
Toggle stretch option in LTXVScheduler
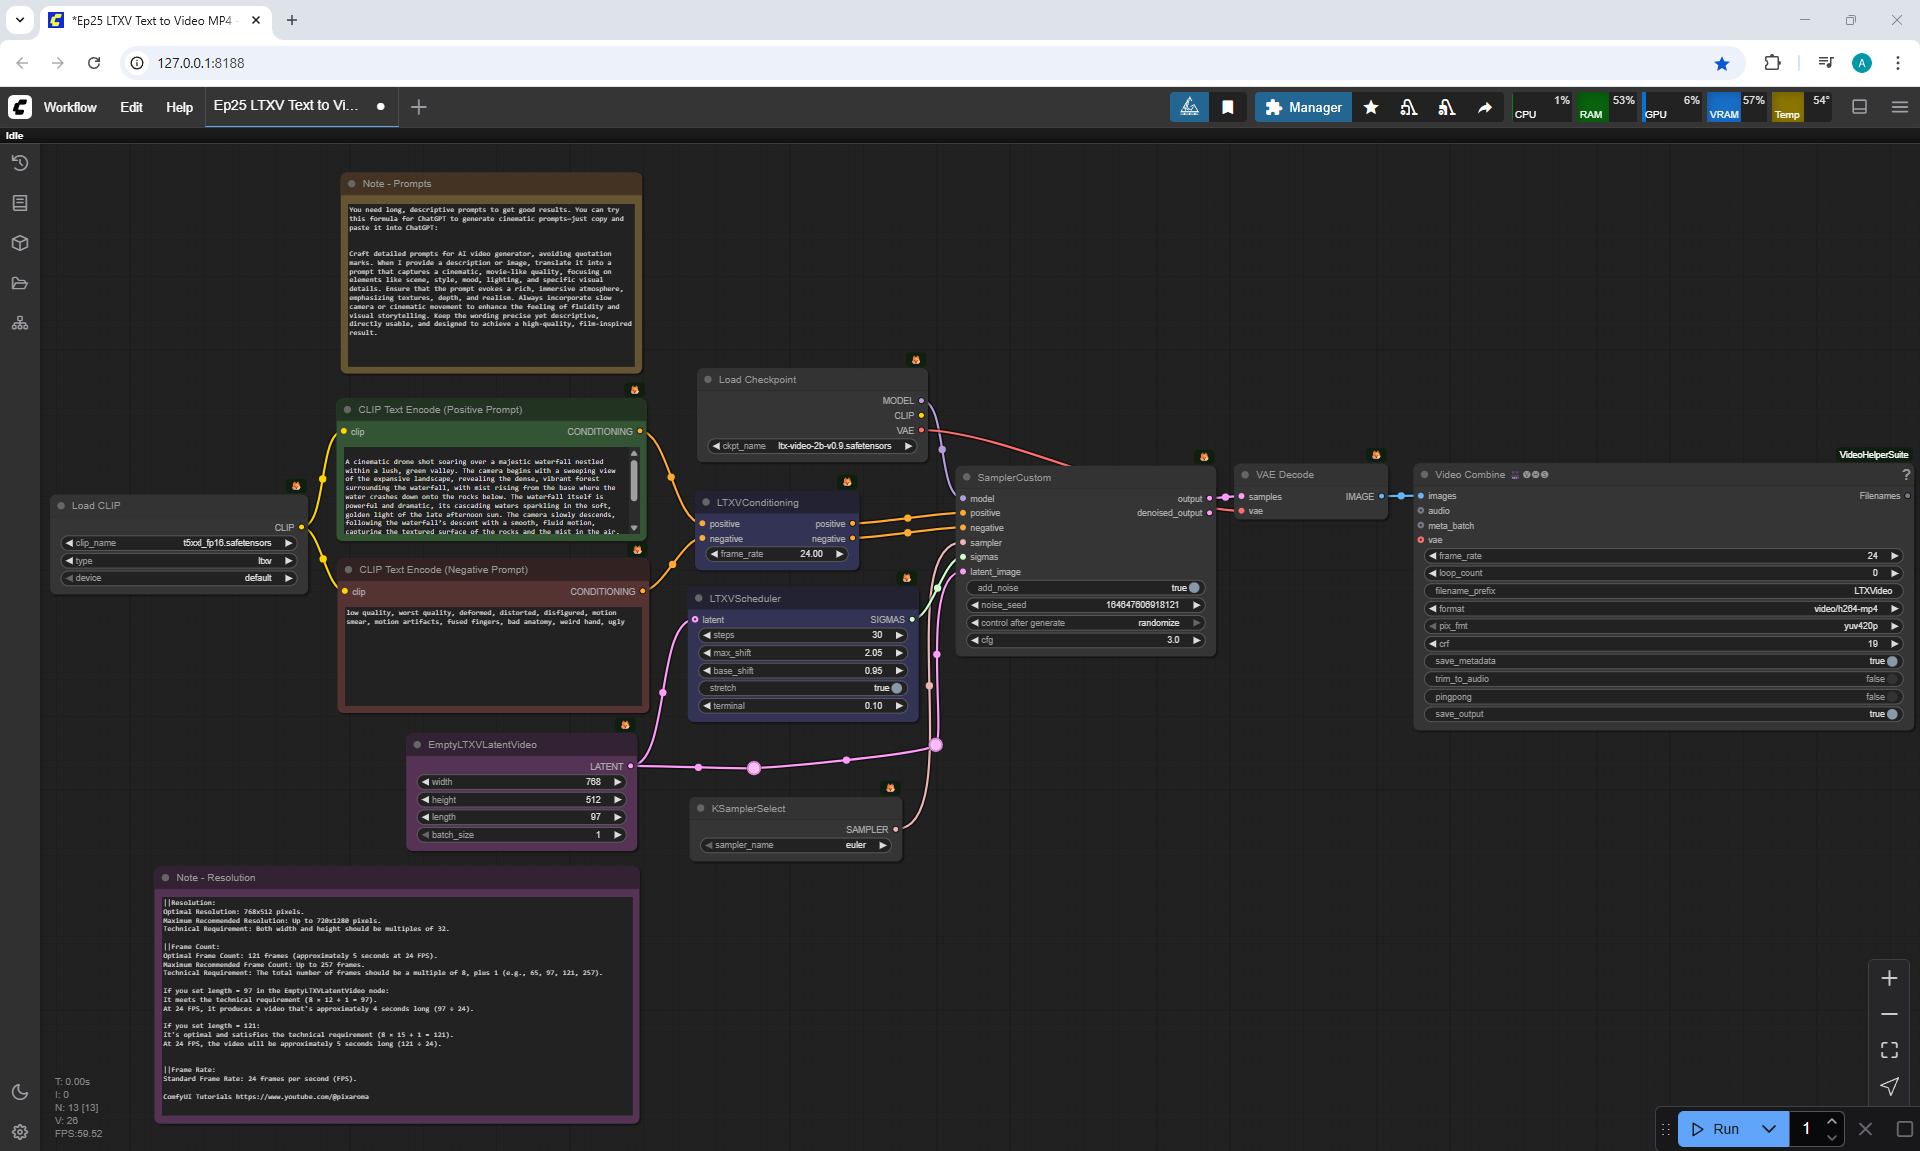point(896,688)
